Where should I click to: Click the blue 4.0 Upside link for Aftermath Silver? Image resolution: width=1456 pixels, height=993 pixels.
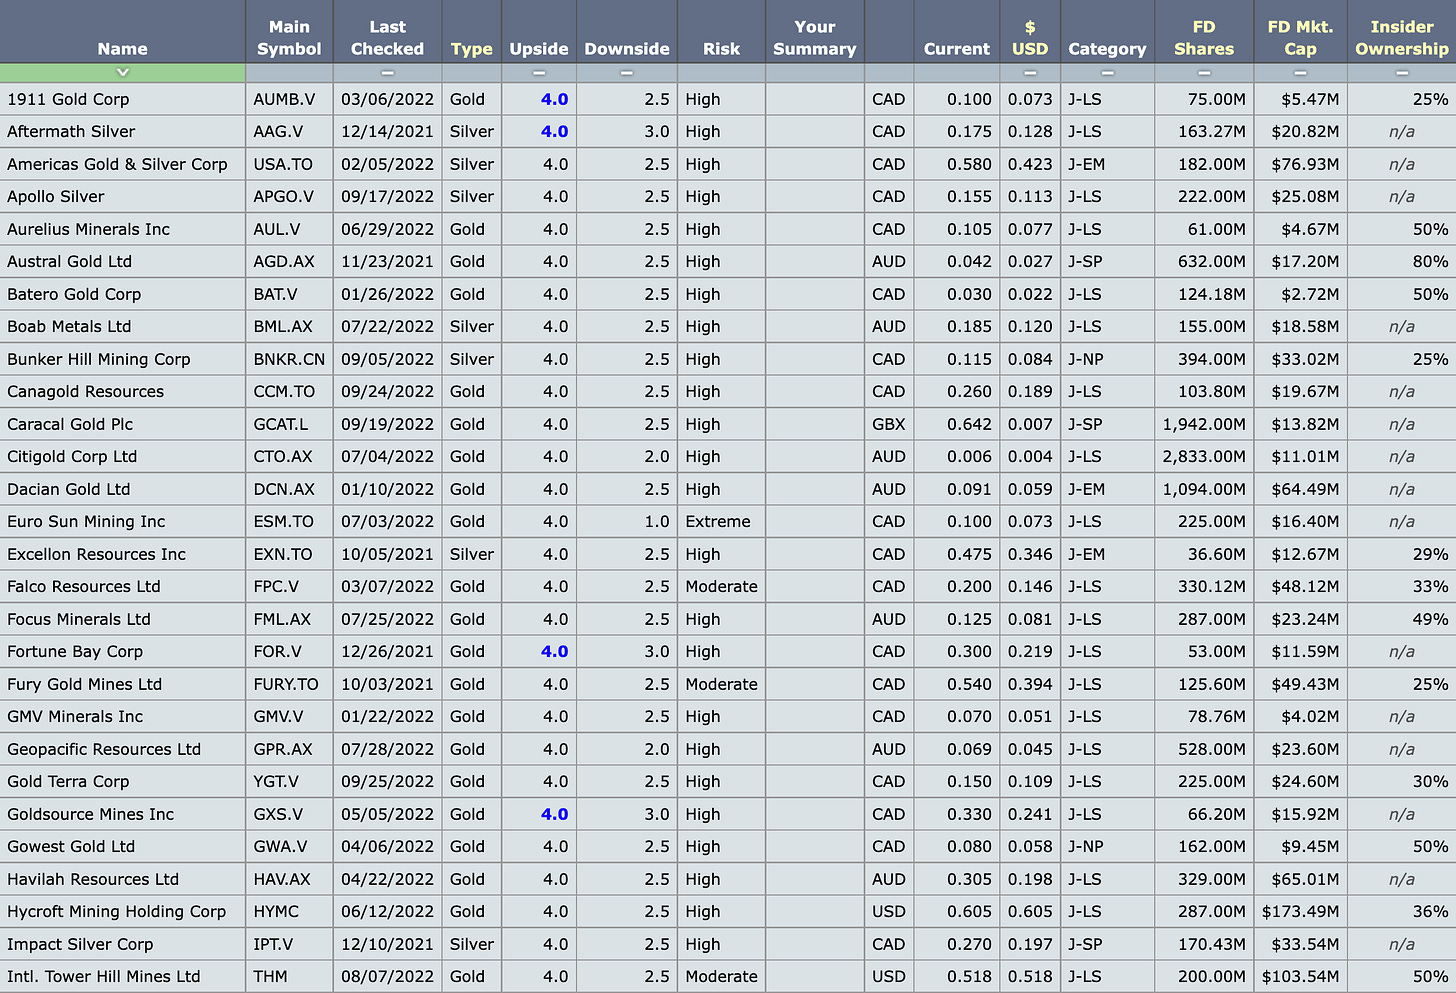(554, 131)
